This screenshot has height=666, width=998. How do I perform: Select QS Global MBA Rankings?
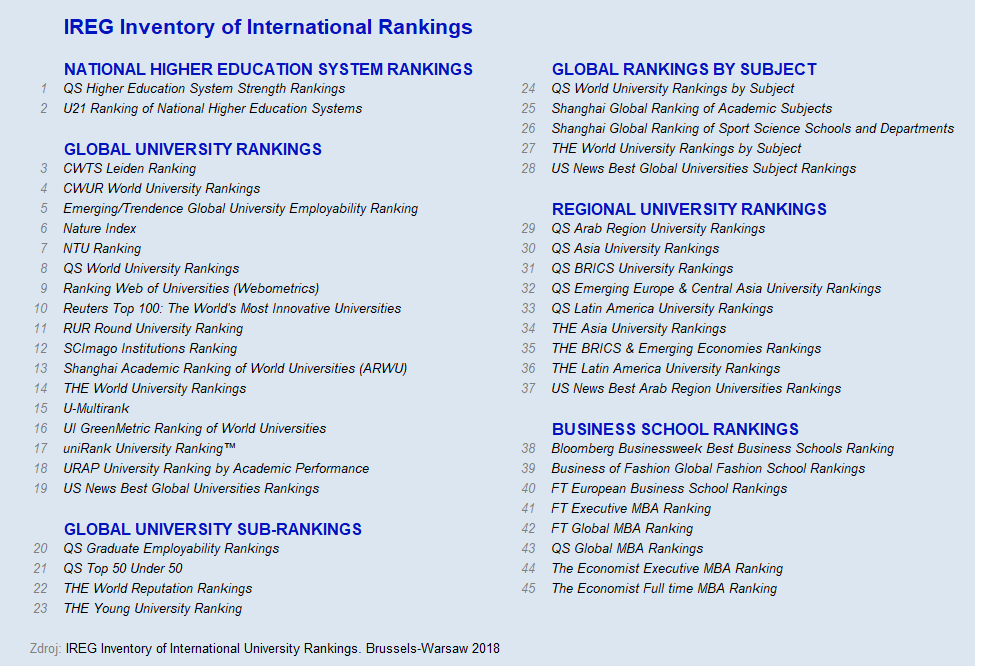pyautogui.click(x=627, y=549)
